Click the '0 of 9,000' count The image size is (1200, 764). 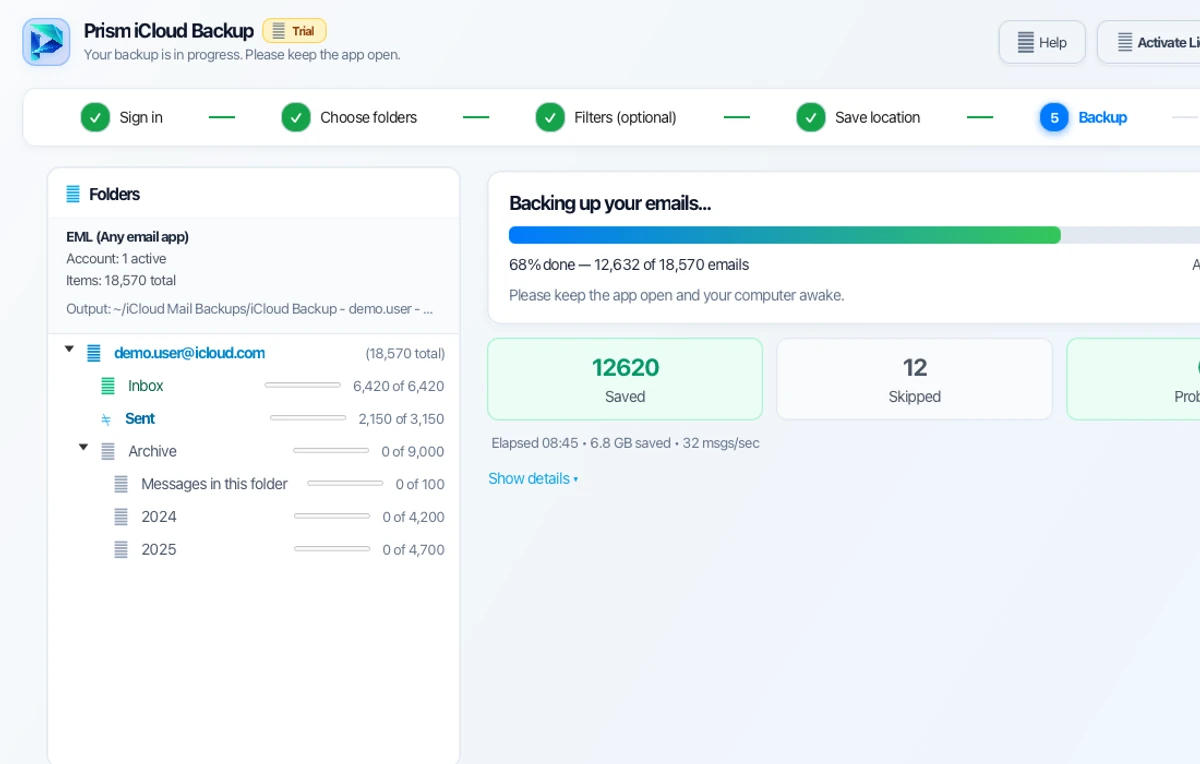pos(413,452)
